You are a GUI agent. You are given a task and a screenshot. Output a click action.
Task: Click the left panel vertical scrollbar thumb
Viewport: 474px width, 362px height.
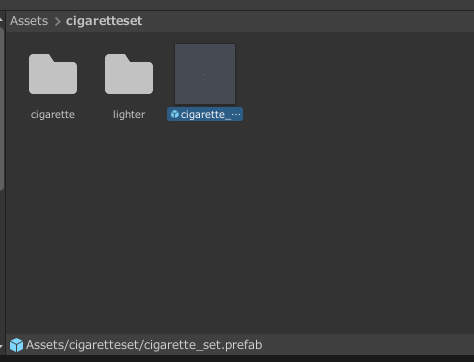(2, 108)
